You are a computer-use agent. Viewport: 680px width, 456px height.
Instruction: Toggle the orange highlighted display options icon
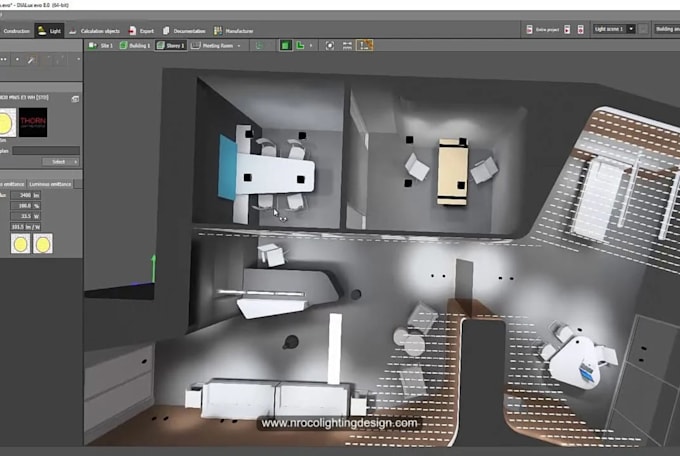point(364,45)
